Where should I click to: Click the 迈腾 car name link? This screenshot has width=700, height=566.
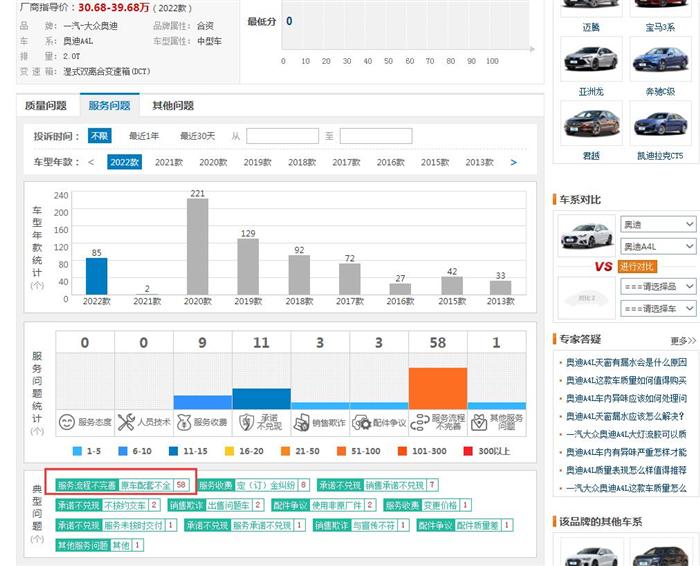click(x=591, y=27)
